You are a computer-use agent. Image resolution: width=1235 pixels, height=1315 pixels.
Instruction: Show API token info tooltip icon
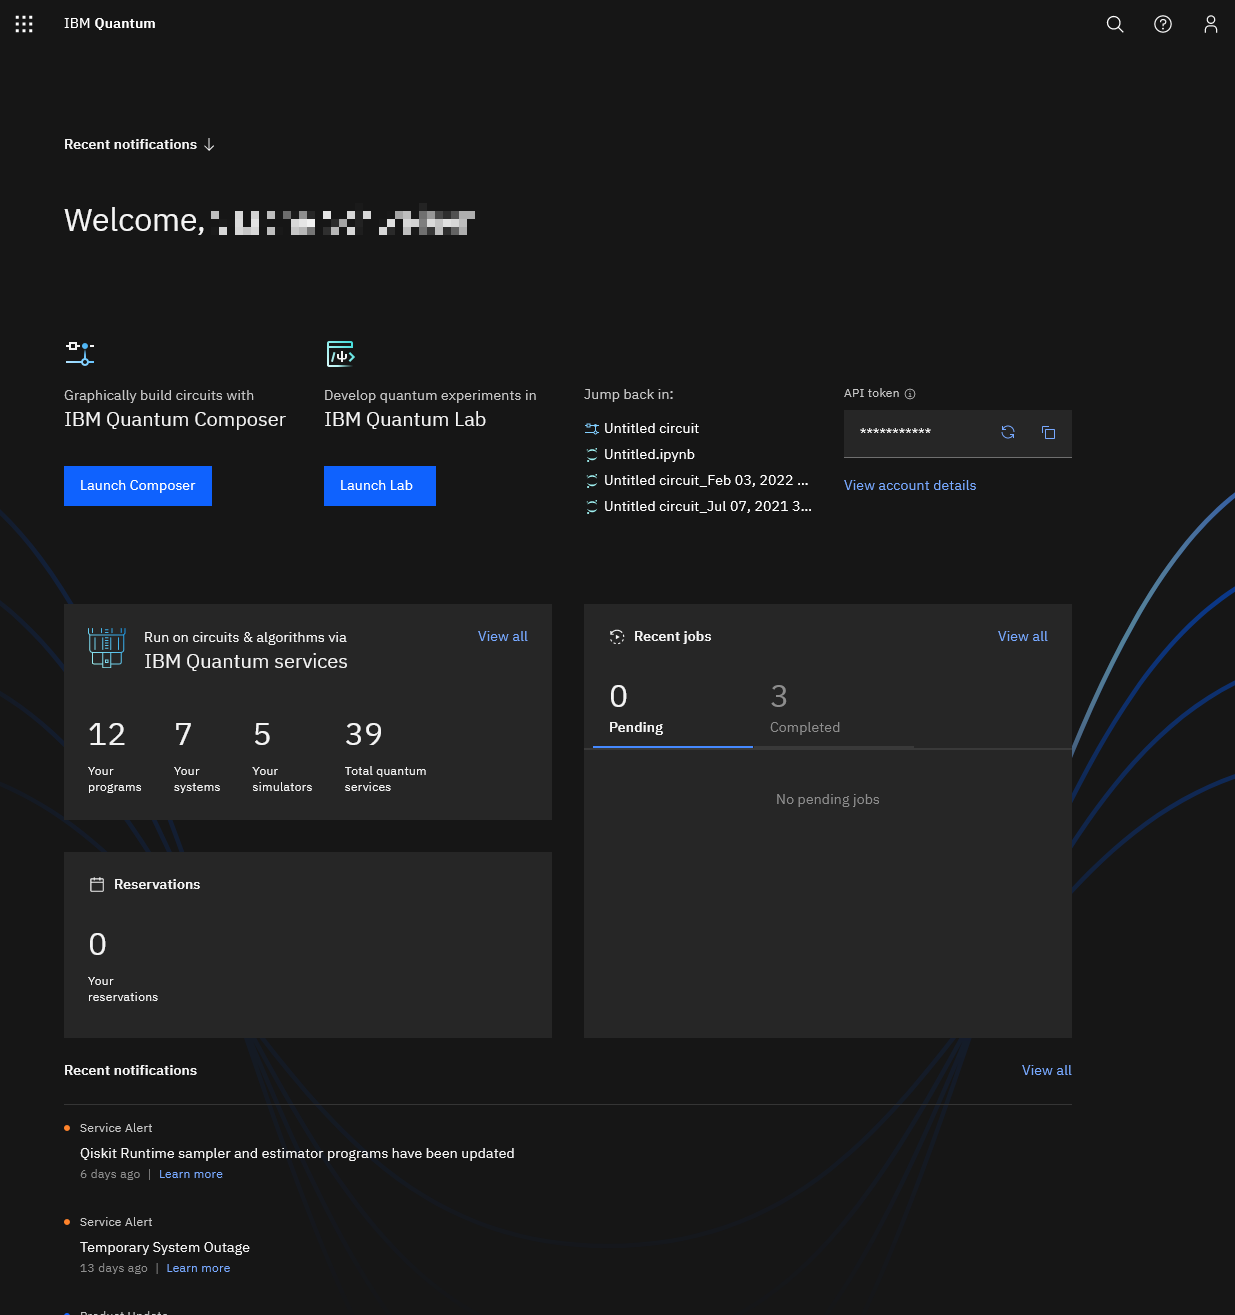[910, 394]
